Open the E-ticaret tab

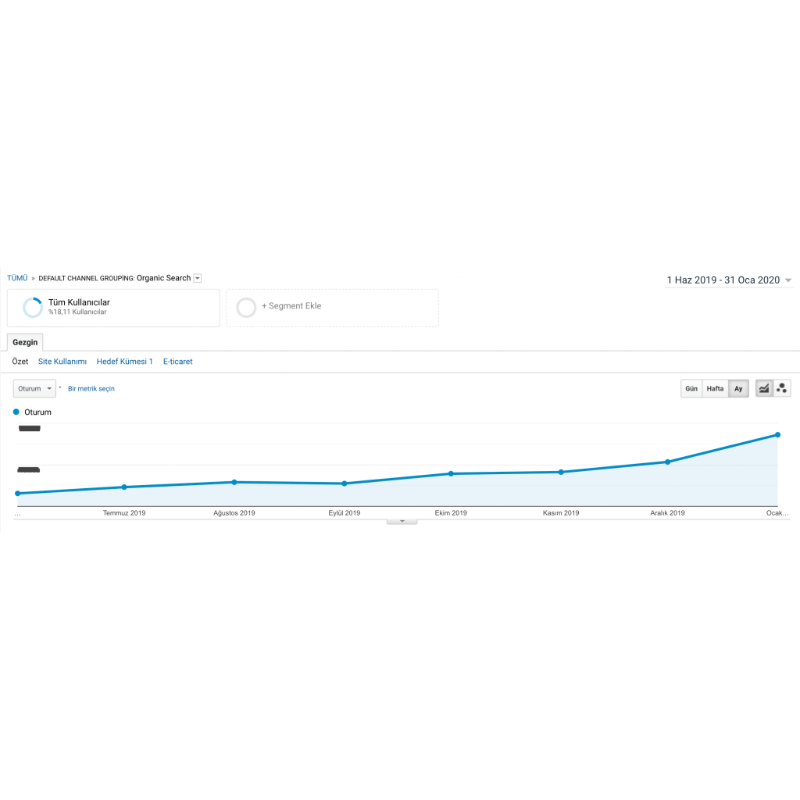(178, 361)
